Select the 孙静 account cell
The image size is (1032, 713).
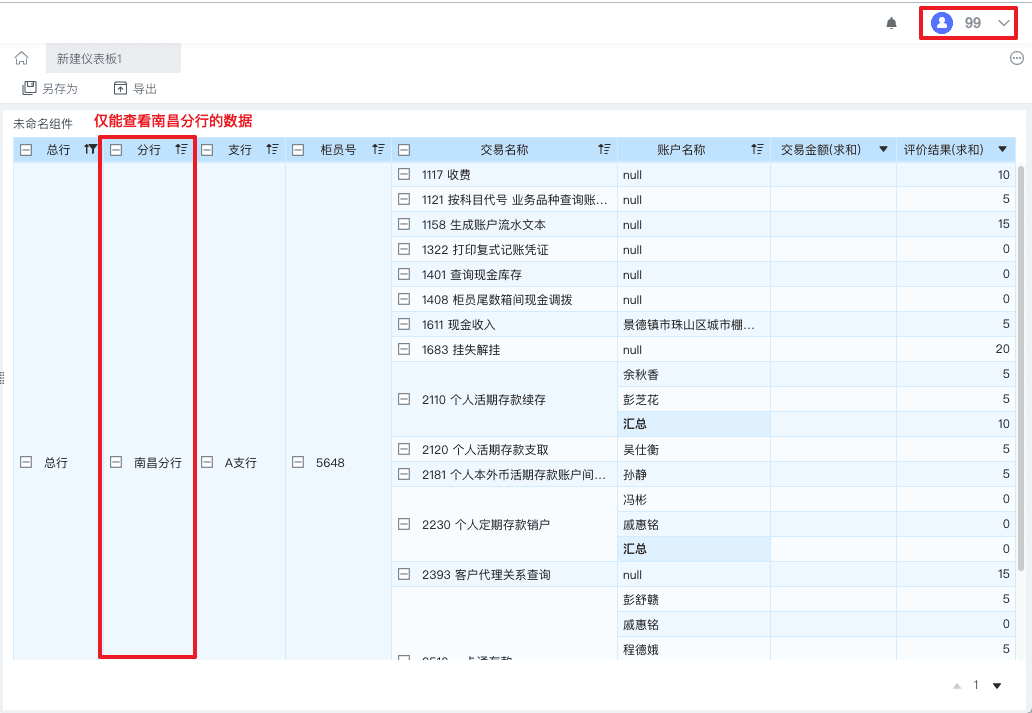694,474
